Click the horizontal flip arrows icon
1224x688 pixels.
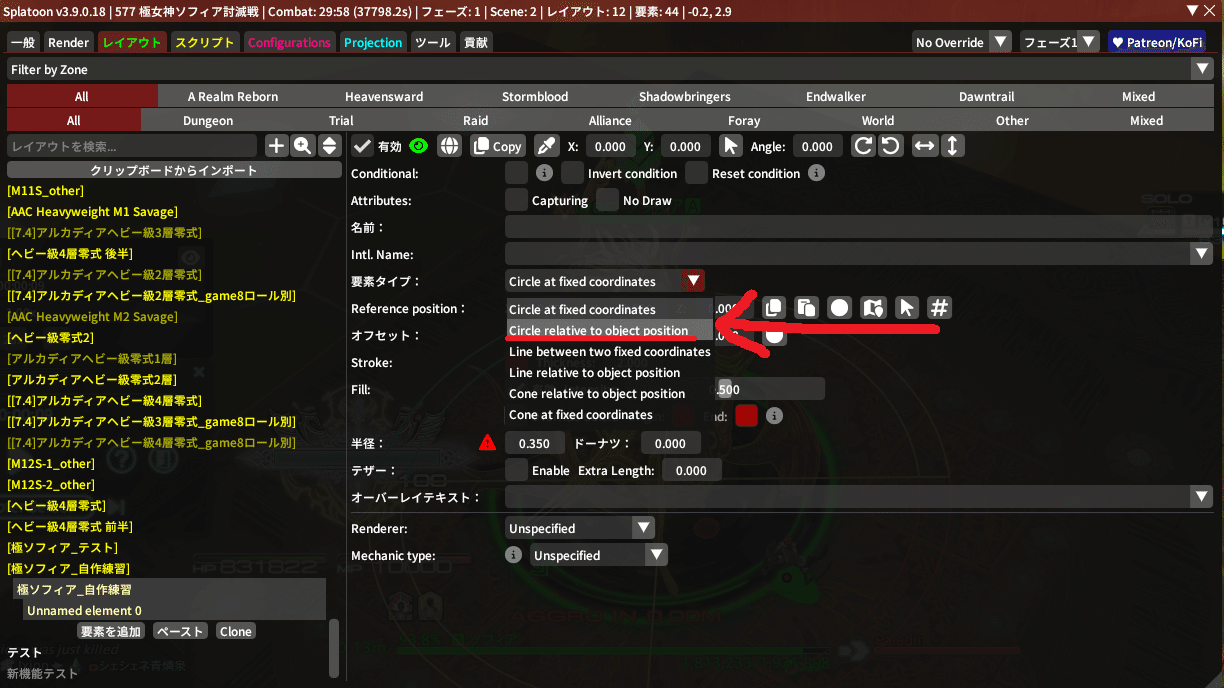tap(925, 146)
